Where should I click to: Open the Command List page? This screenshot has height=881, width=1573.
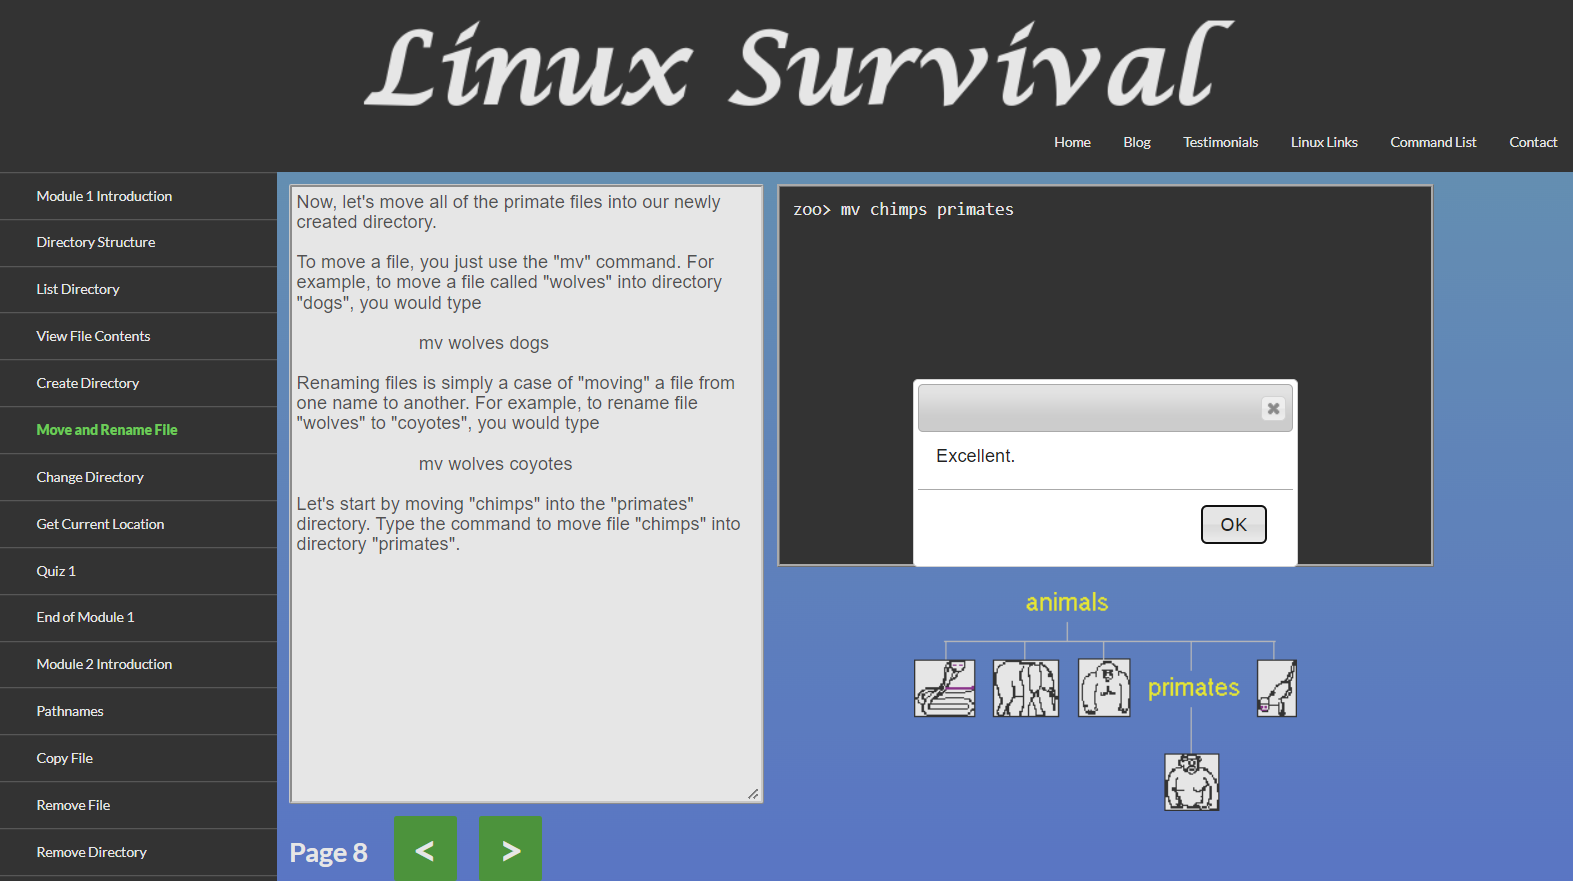tap(1433, 142)
